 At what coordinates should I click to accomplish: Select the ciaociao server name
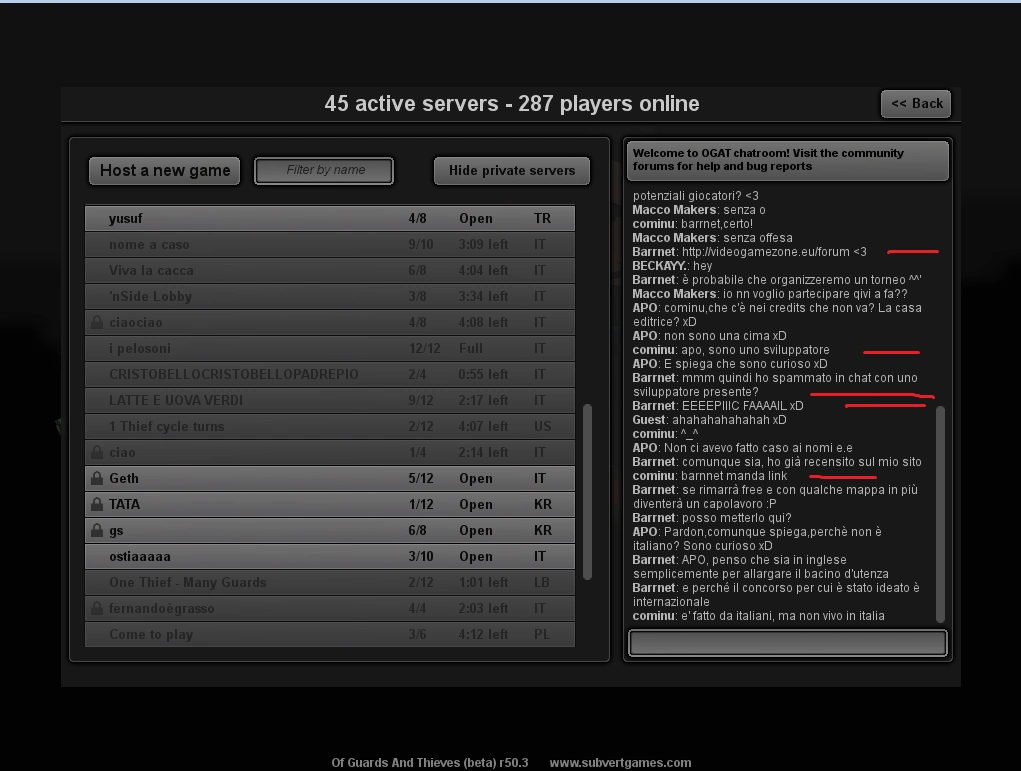pos(136,322)
